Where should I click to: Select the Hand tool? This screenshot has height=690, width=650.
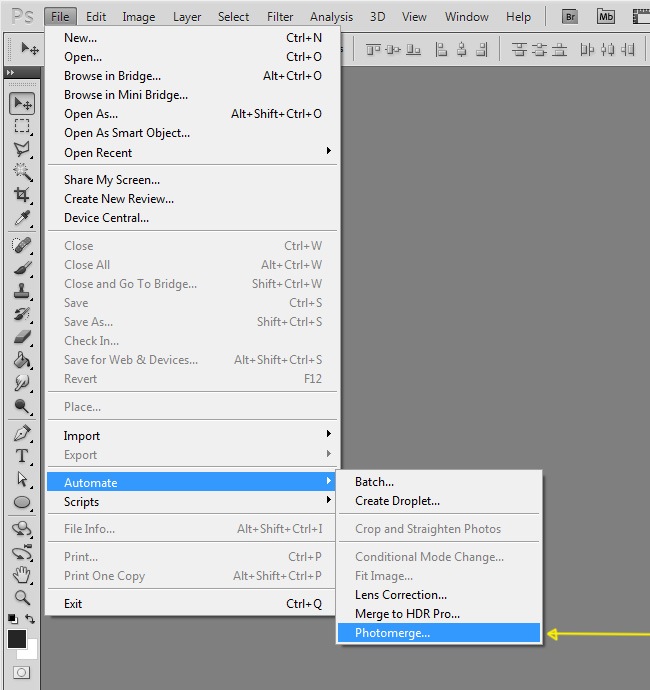22,575
